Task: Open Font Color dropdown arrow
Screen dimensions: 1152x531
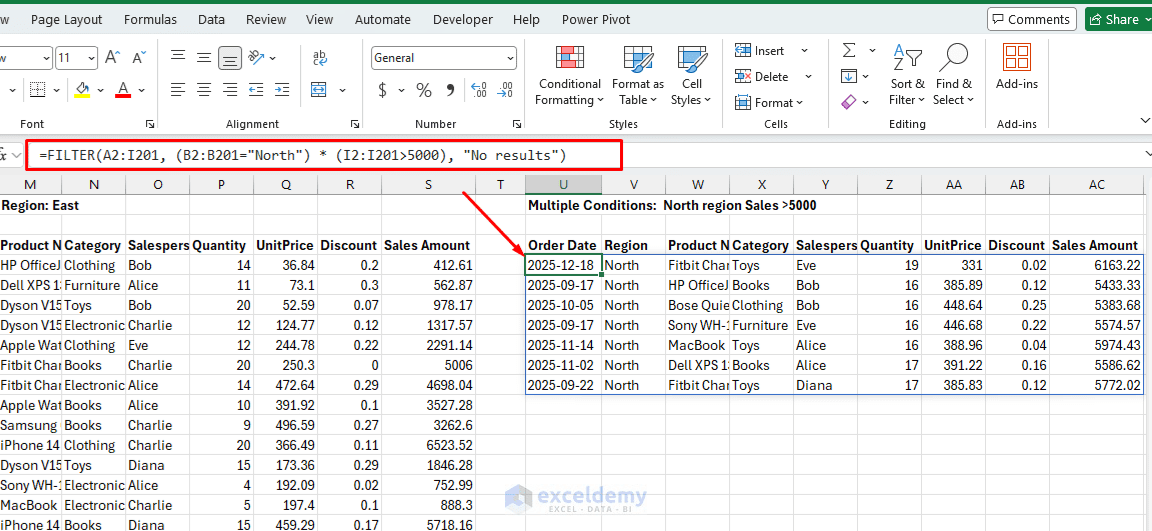Action: coord(142,90)
